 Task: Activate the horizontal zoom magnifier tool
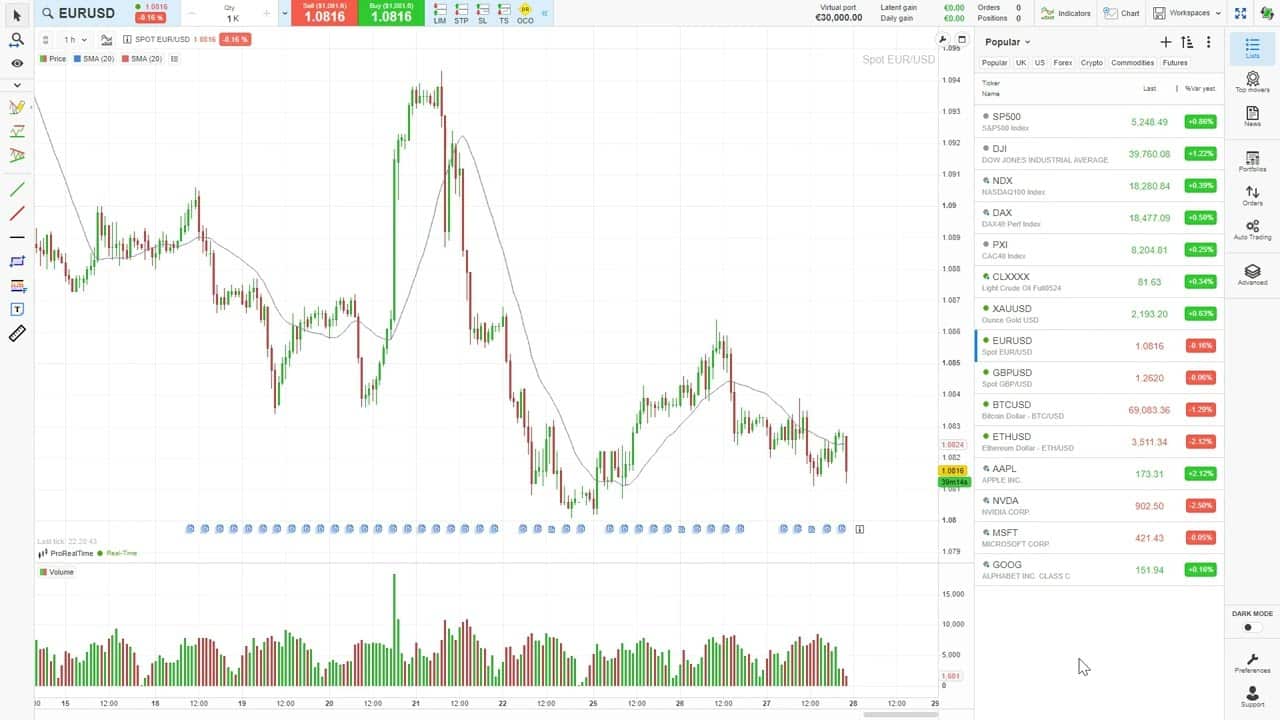tap(17, 40)
